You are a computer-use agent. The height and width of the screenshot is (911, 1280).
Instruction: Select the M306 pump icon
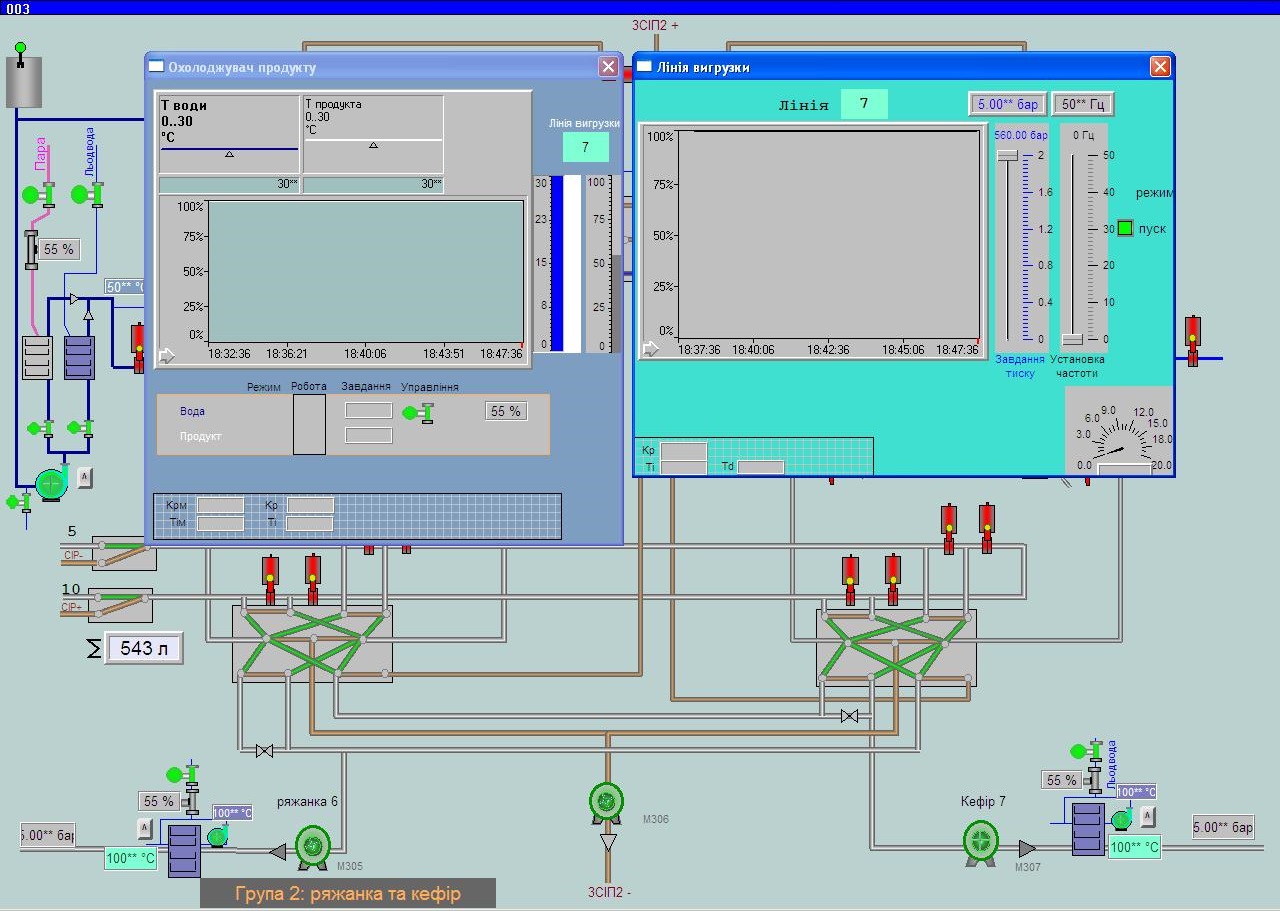click(x=606, y=801)
